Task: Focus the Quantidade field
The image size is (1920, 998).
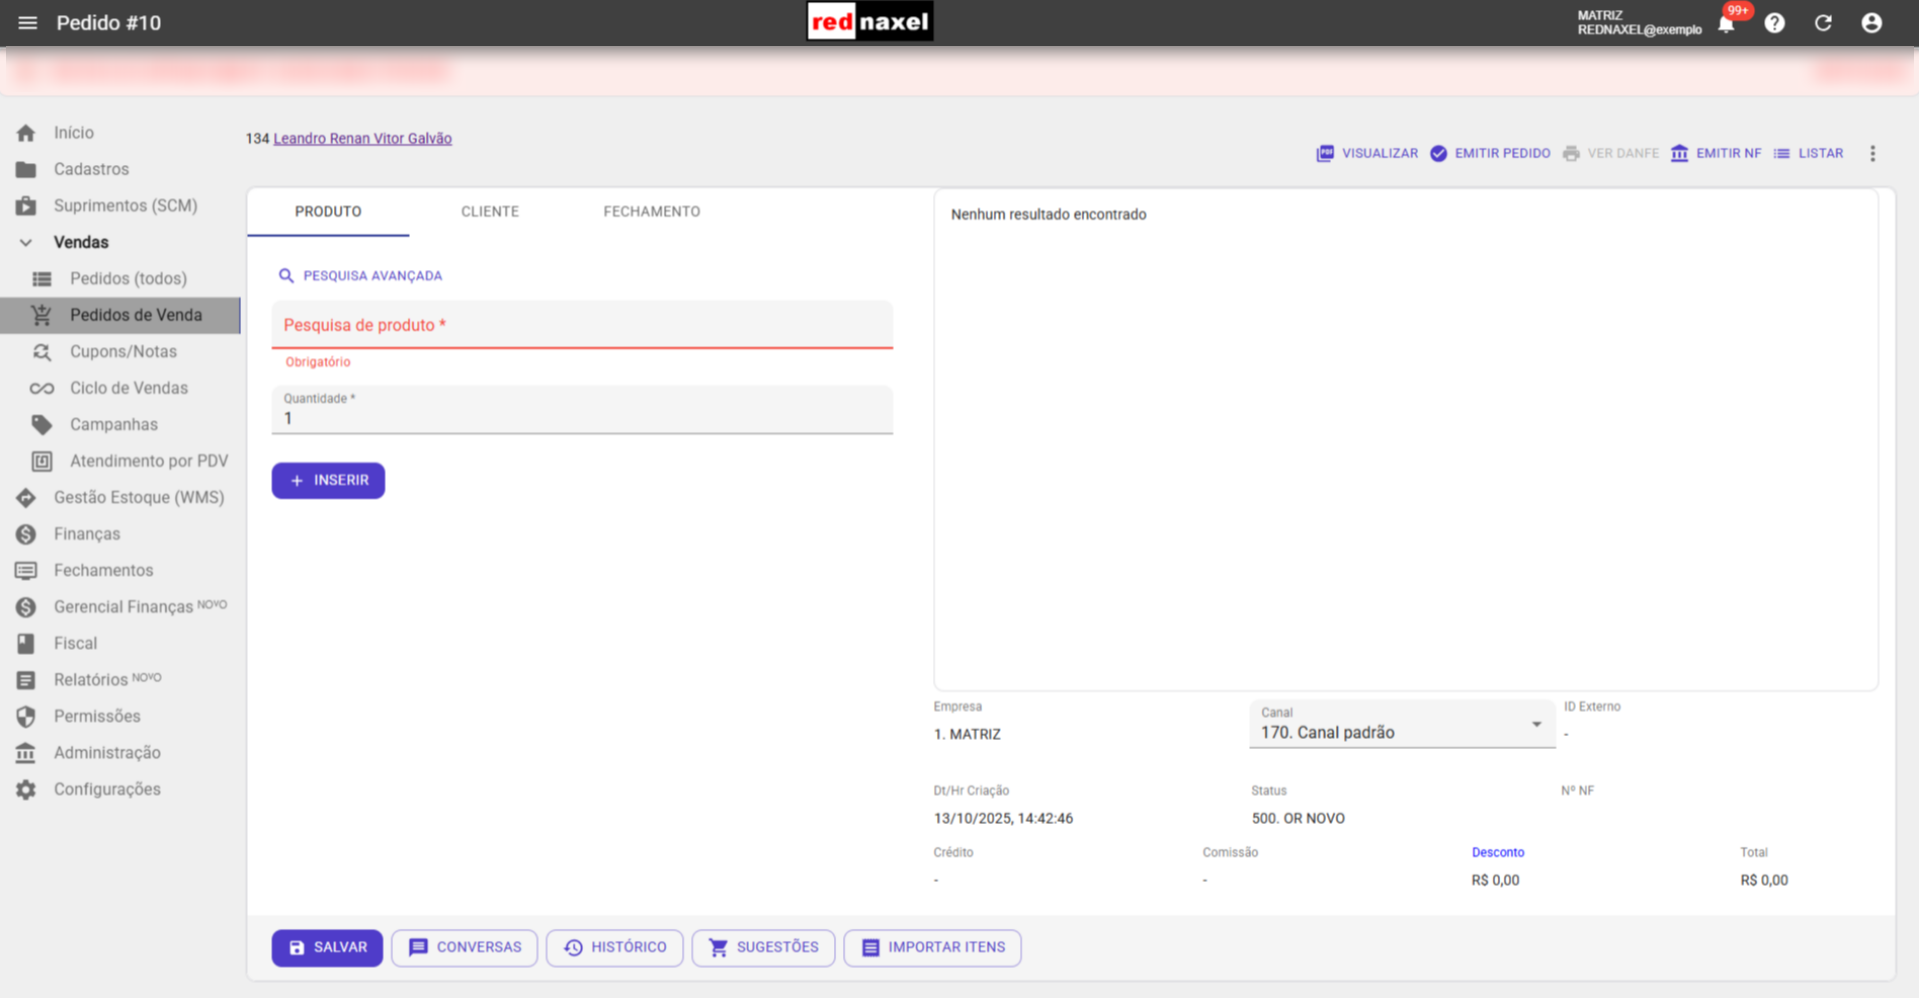Action: pyautogui.click(x=582, y=410)
